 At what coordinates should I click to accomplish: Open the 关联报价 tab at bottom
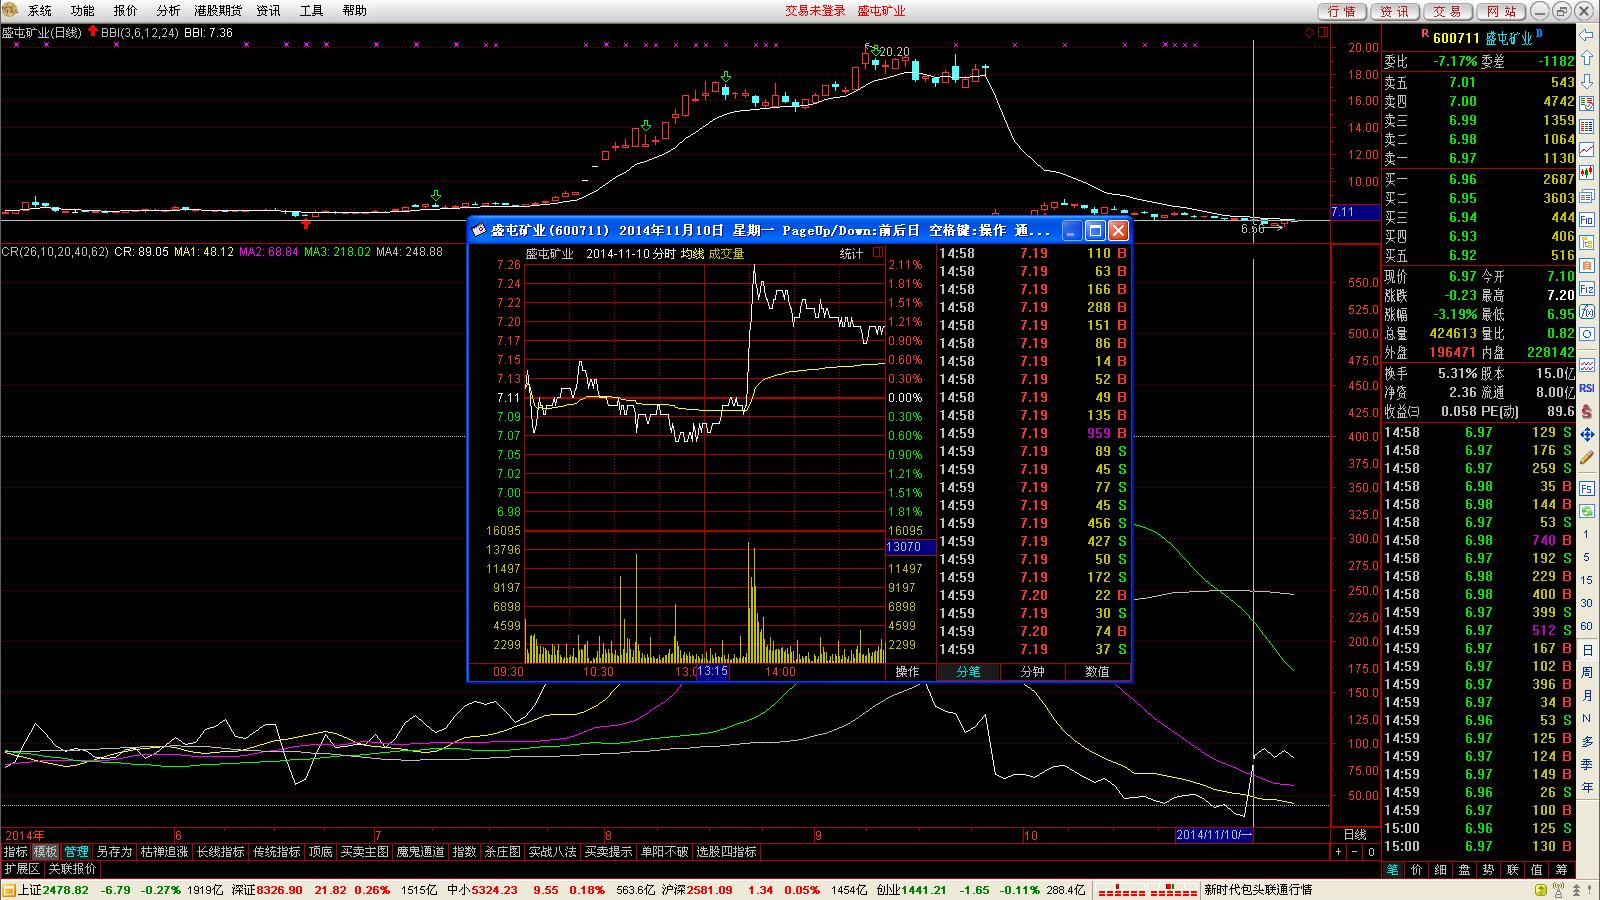[73, 869]
